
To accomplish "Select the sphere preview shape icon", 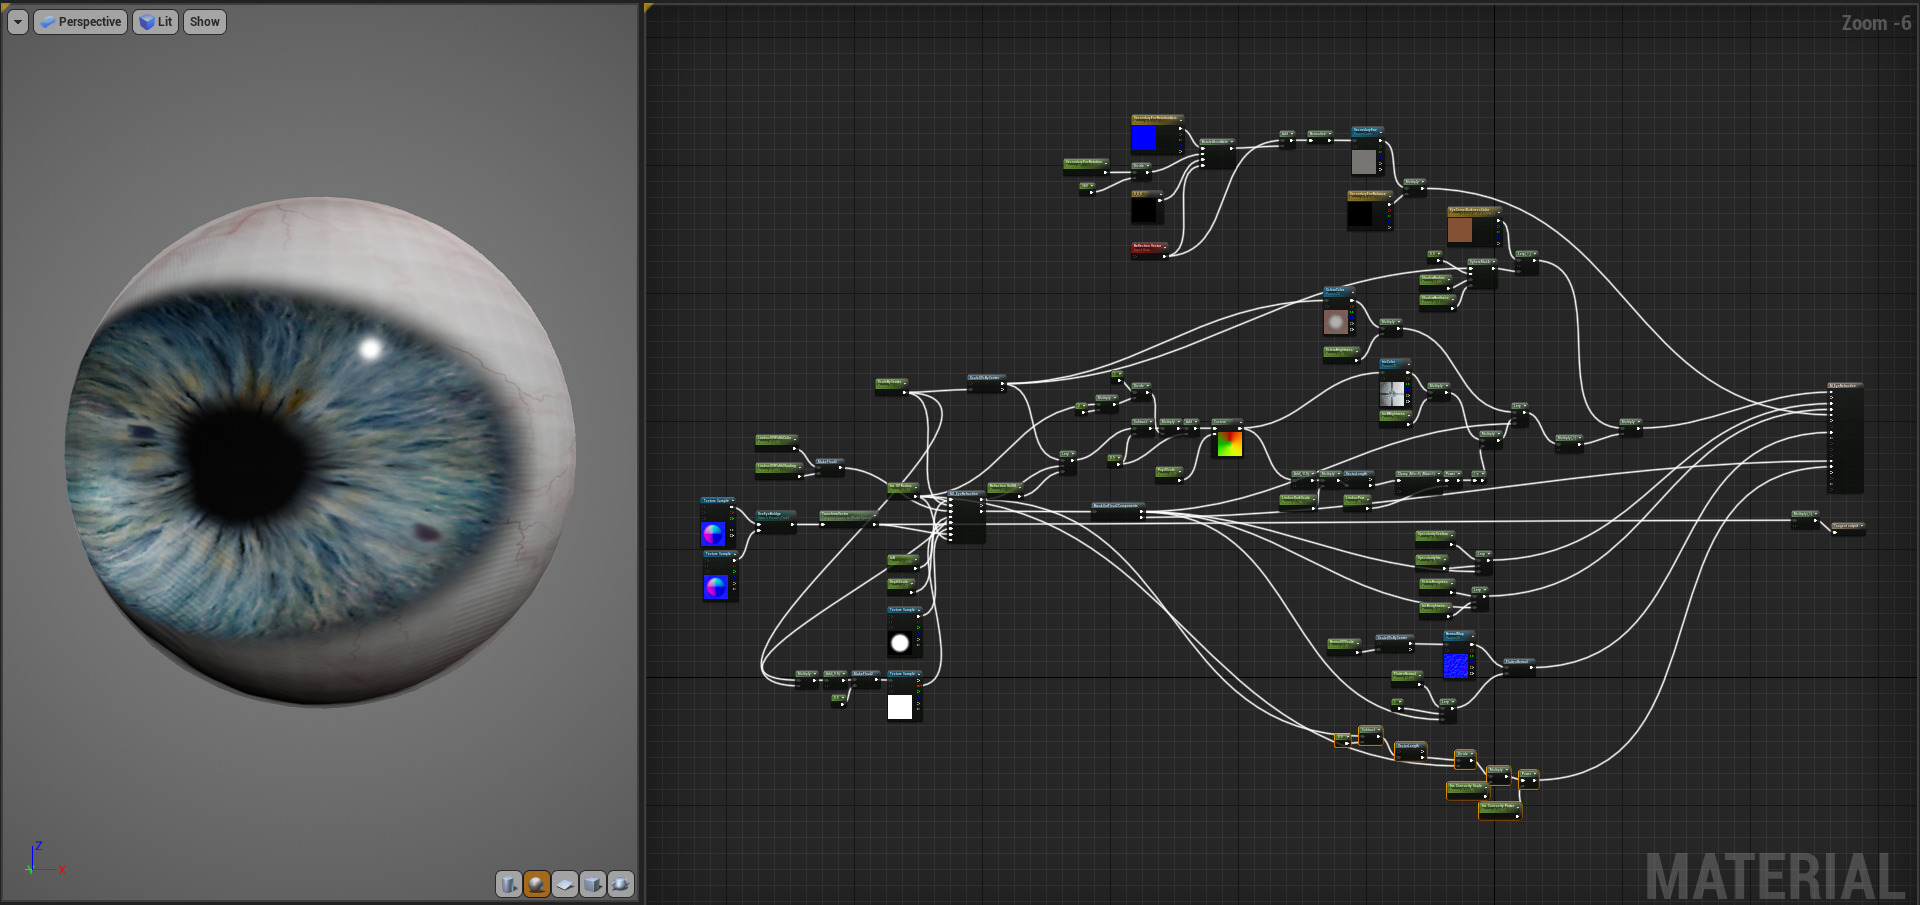I will [x=537, y=884].
